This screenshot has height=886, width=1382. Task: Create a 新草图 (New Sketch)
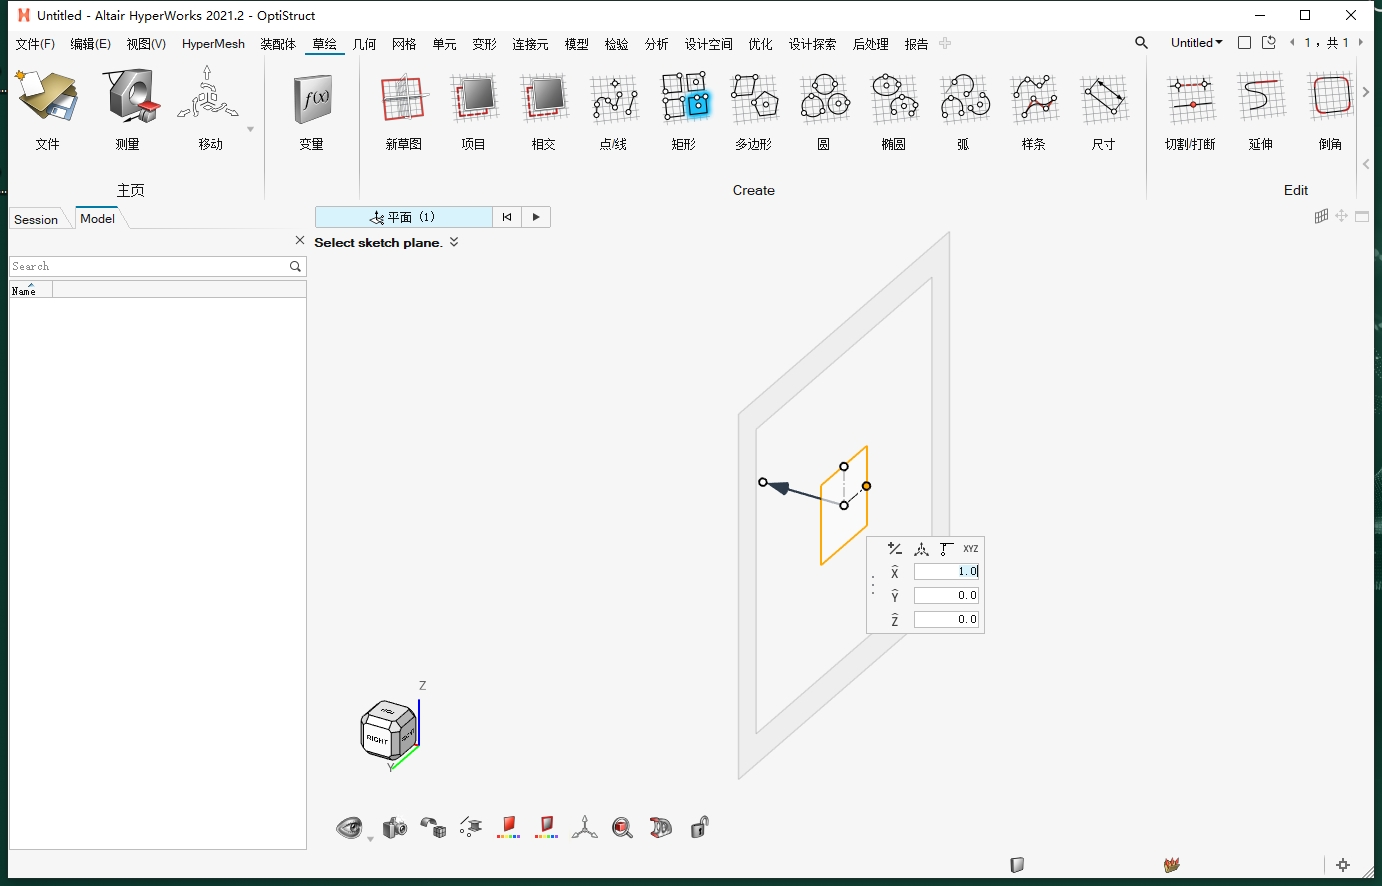coord(404,112)
